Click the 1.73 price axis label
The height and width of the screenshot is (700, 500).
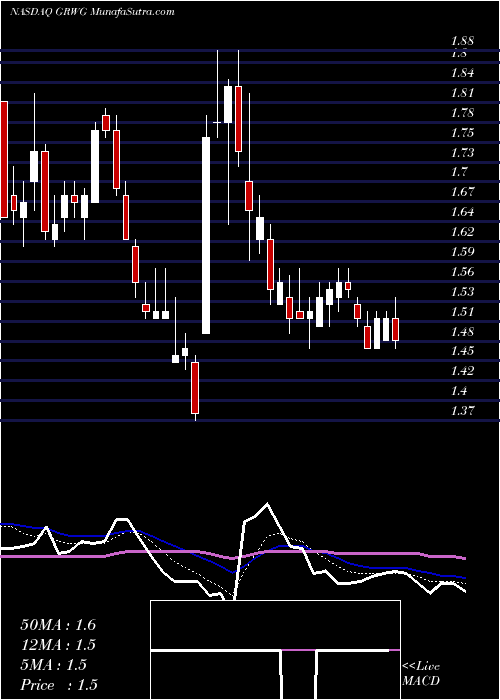(x=462, y=153)
